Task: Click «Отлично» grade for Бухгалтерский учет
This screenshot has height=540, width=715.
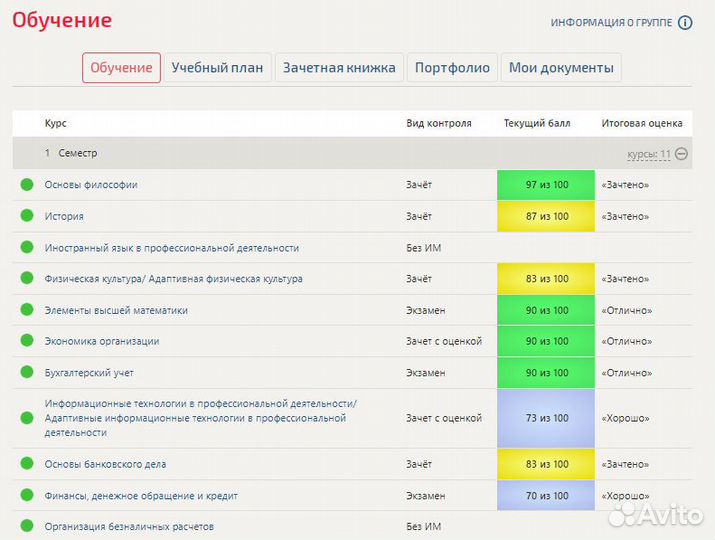Action: (627, 373)
